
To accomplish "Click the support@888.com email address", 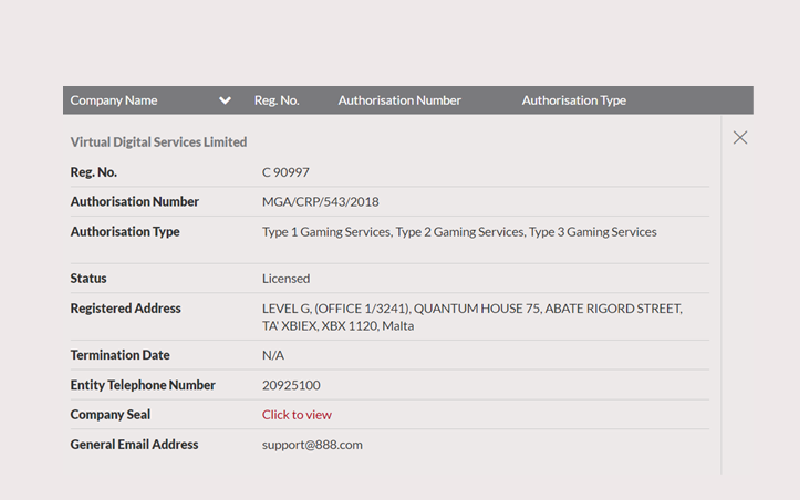I will click(x=312, y=445).
